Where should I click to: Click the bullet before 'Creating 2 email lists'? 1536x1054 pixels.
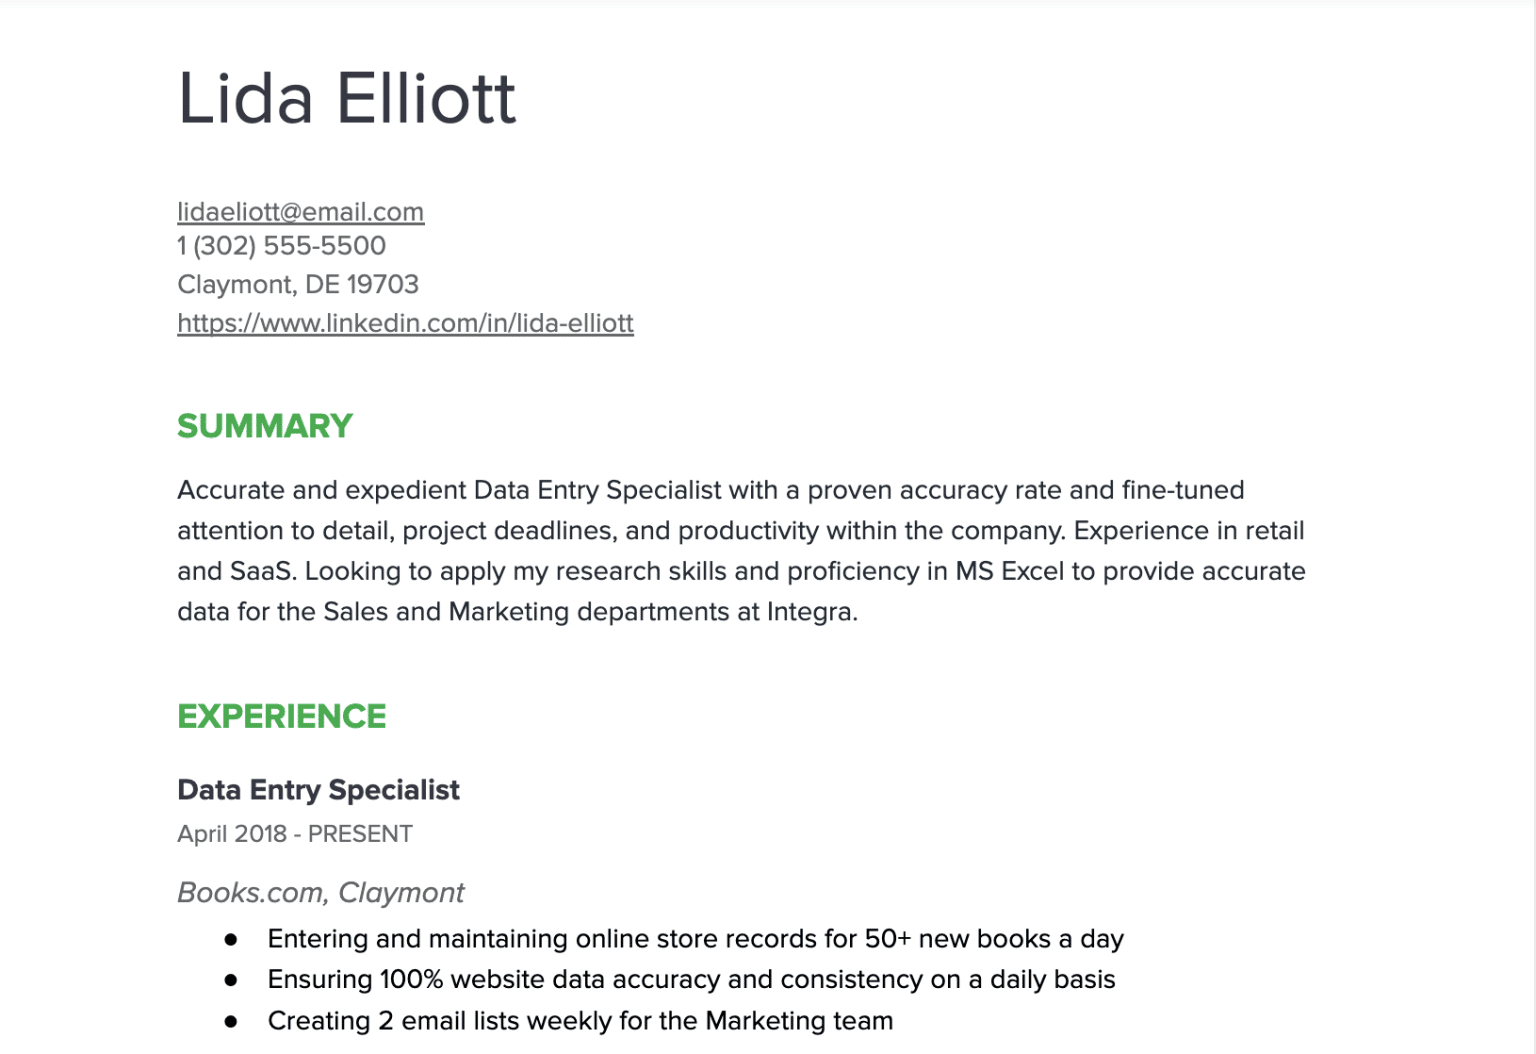point(231,1021)
